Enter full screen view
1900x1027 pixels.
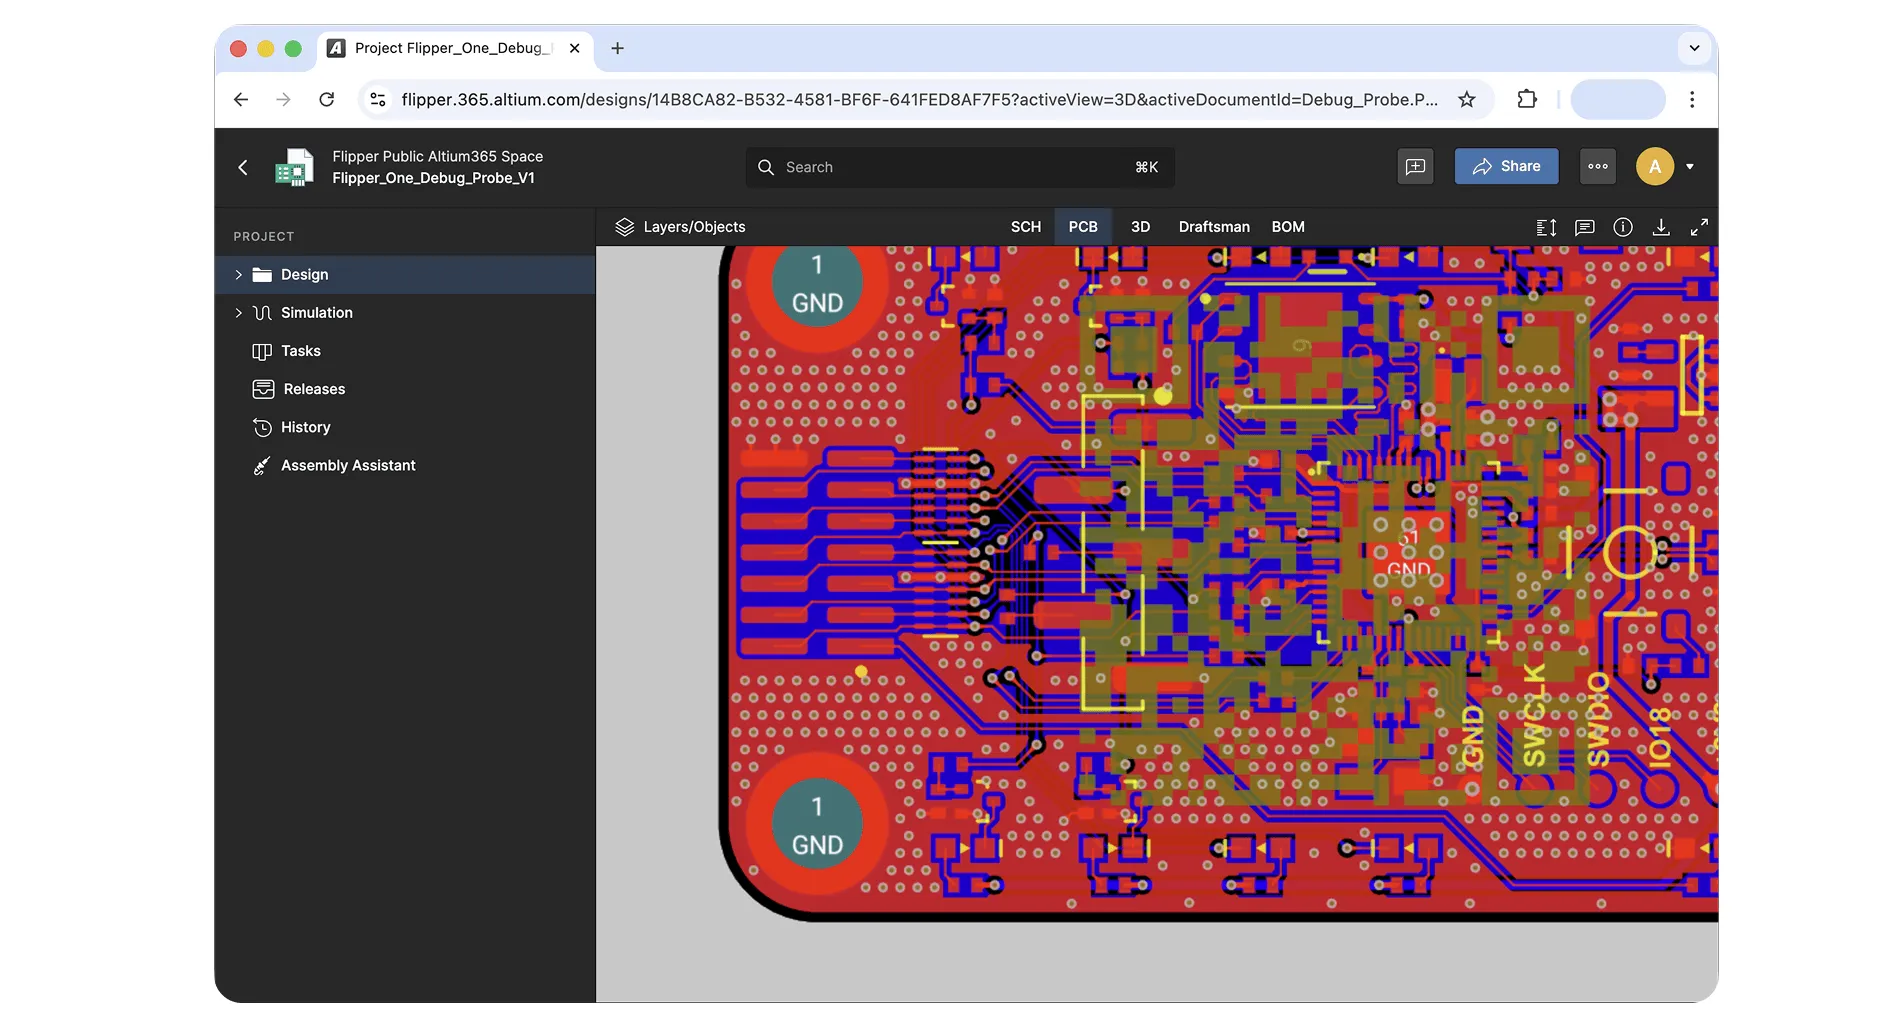pyautogui.click(x=1699, y=227)
